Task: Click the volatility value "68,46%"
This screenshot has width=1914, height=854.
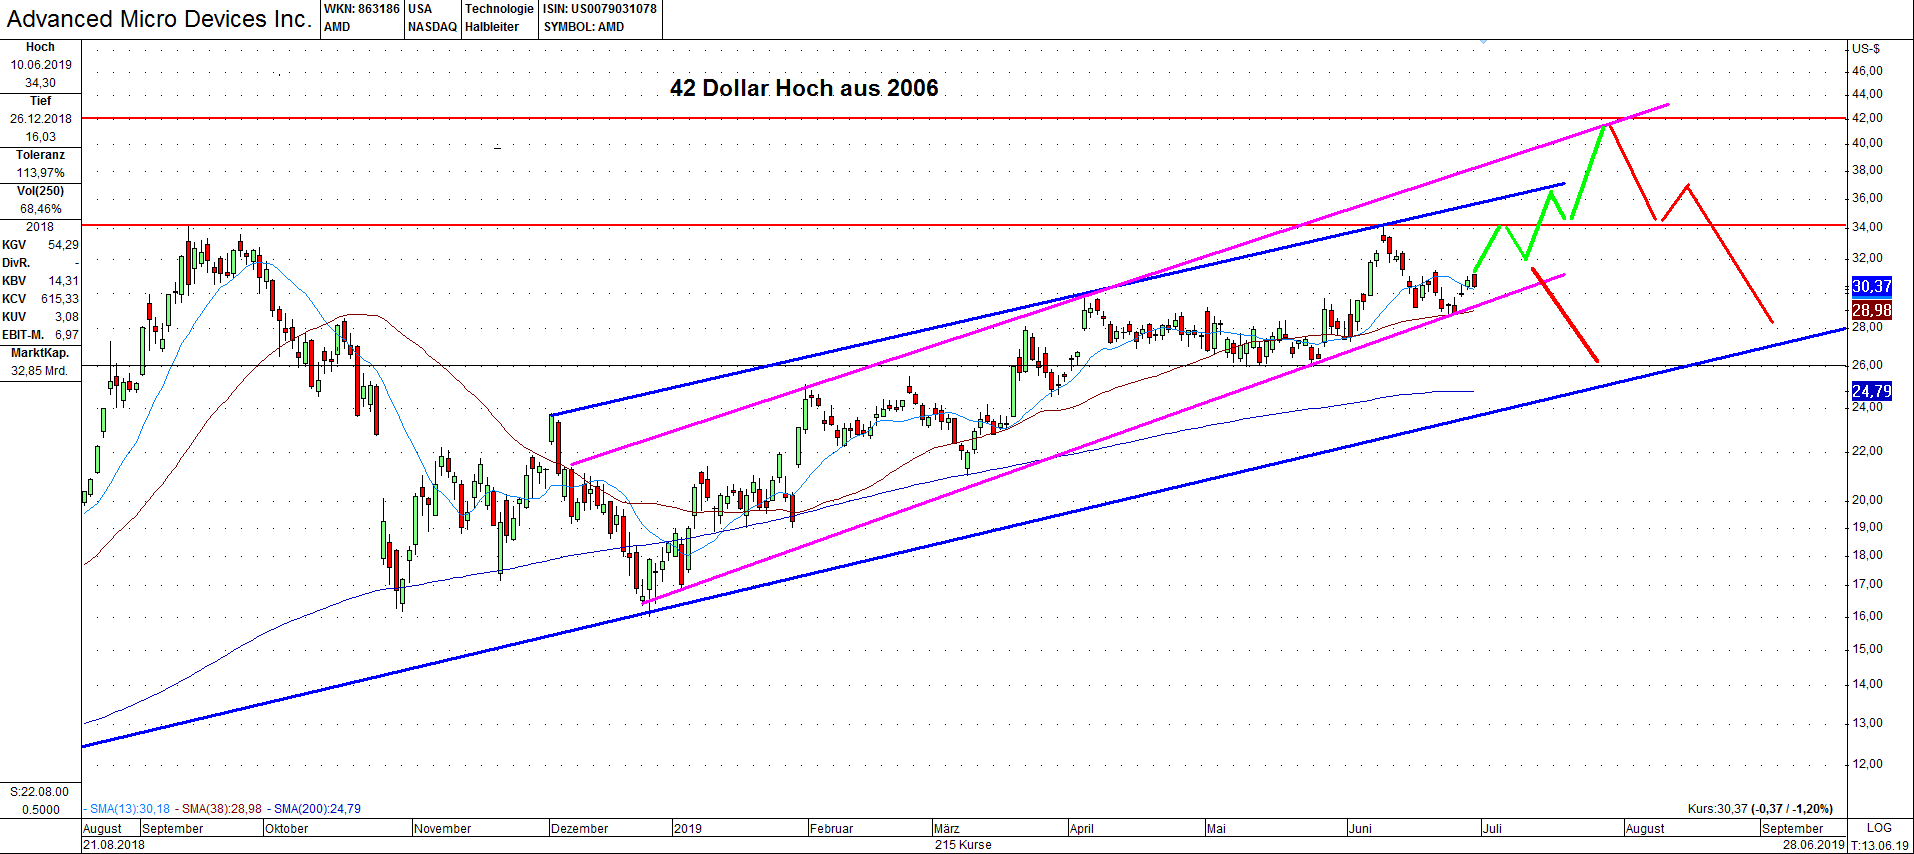Action: (x=41, y=209)
